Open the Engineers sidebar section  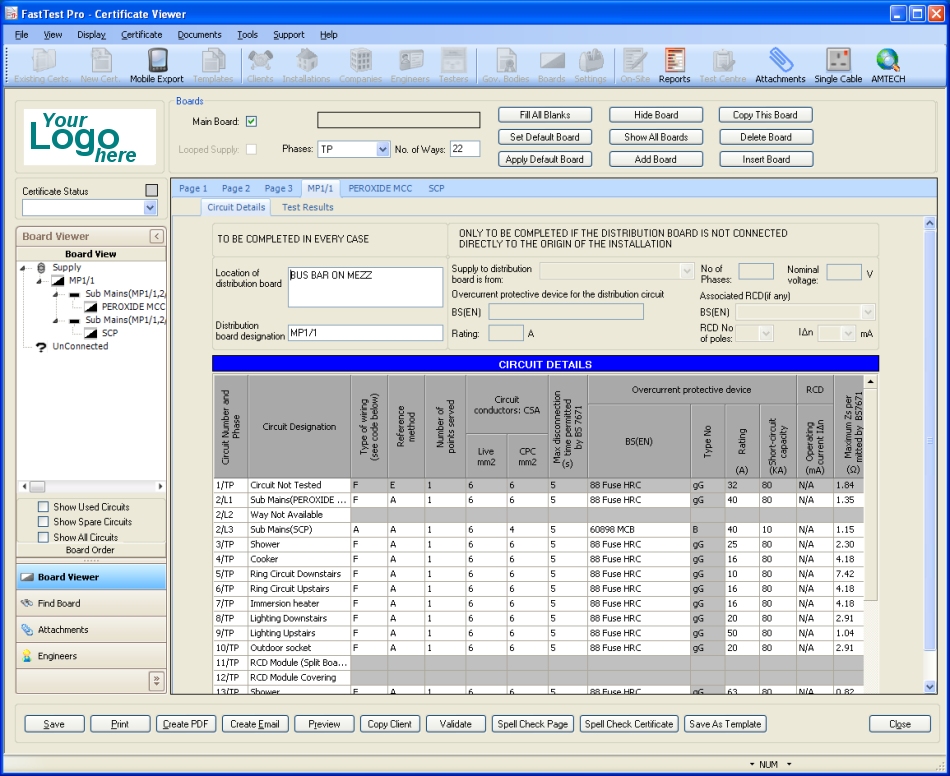[x=91, y=656]
